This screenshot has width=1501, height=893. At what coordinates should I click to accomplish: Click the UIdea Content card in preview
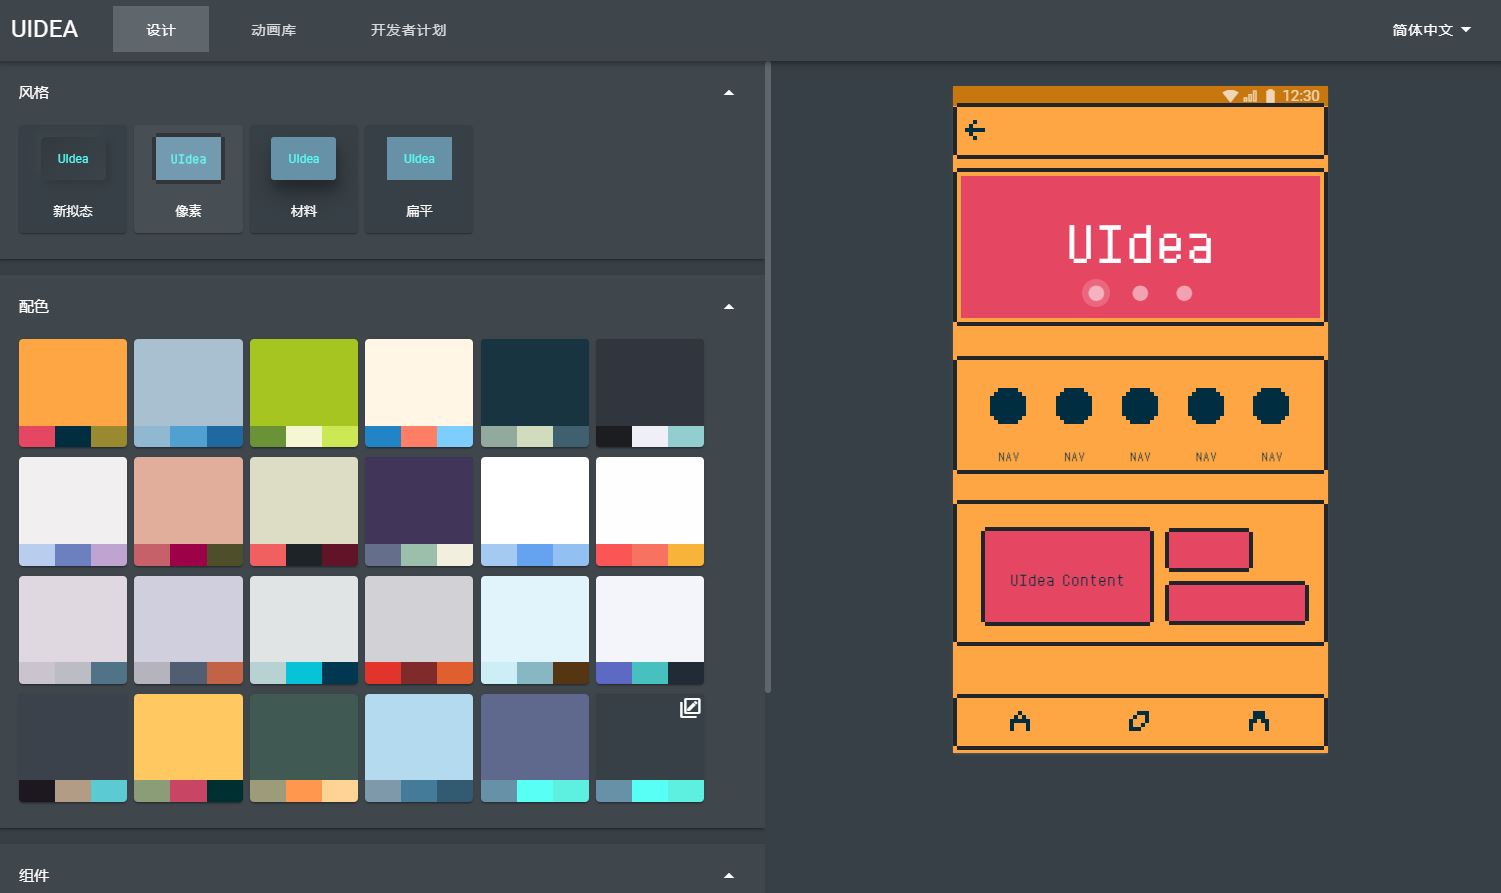point(1067,577)
